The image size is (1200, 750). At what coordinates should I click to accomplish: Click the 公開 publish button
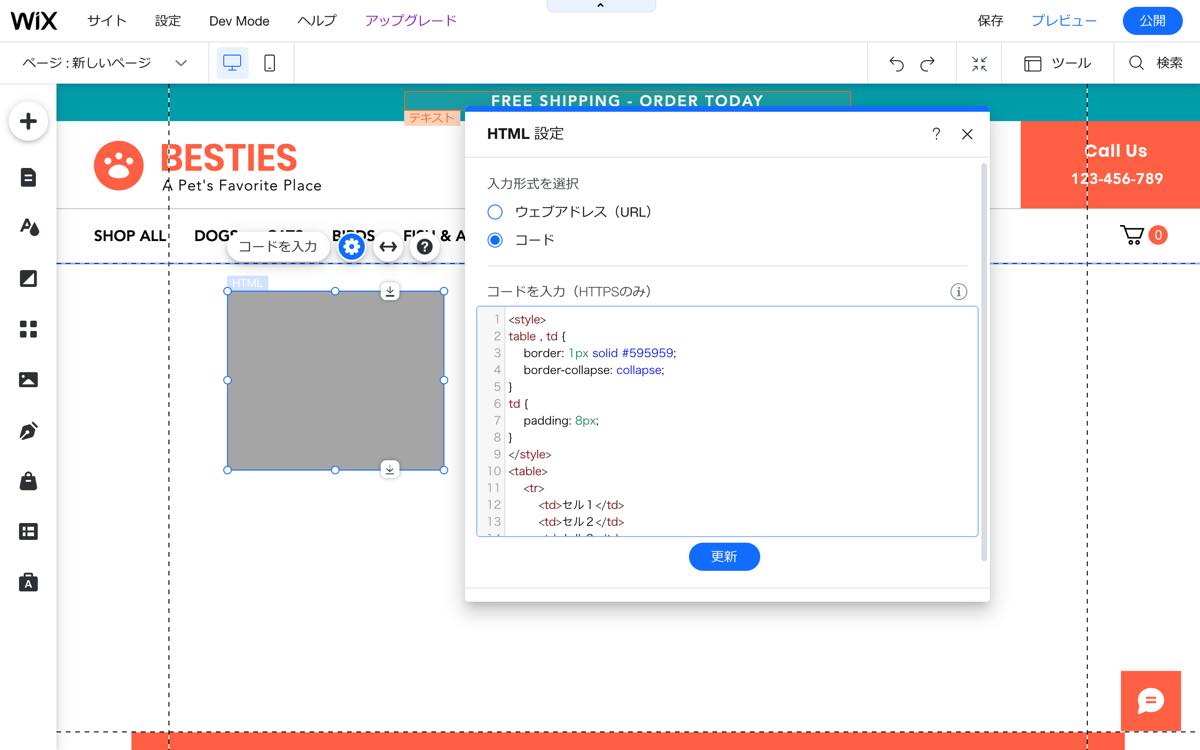pyautogui.click(x=1152, y=20)
